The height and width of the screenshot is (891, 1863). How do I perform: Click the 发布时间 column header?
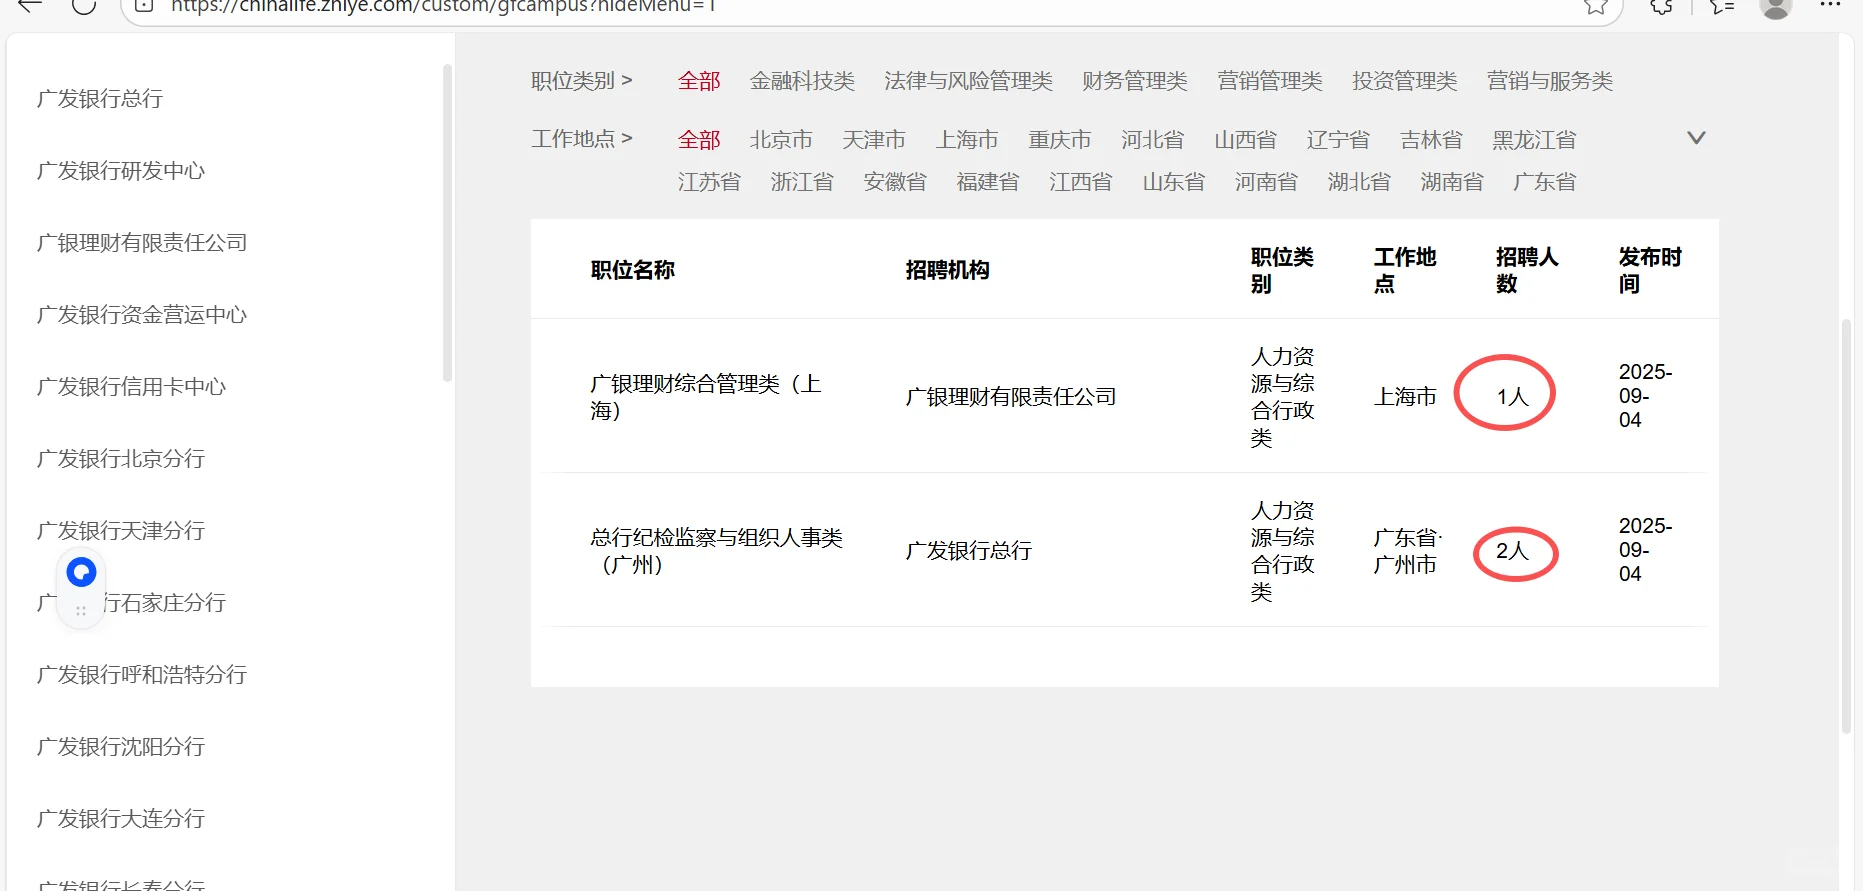pos(1650,270)
